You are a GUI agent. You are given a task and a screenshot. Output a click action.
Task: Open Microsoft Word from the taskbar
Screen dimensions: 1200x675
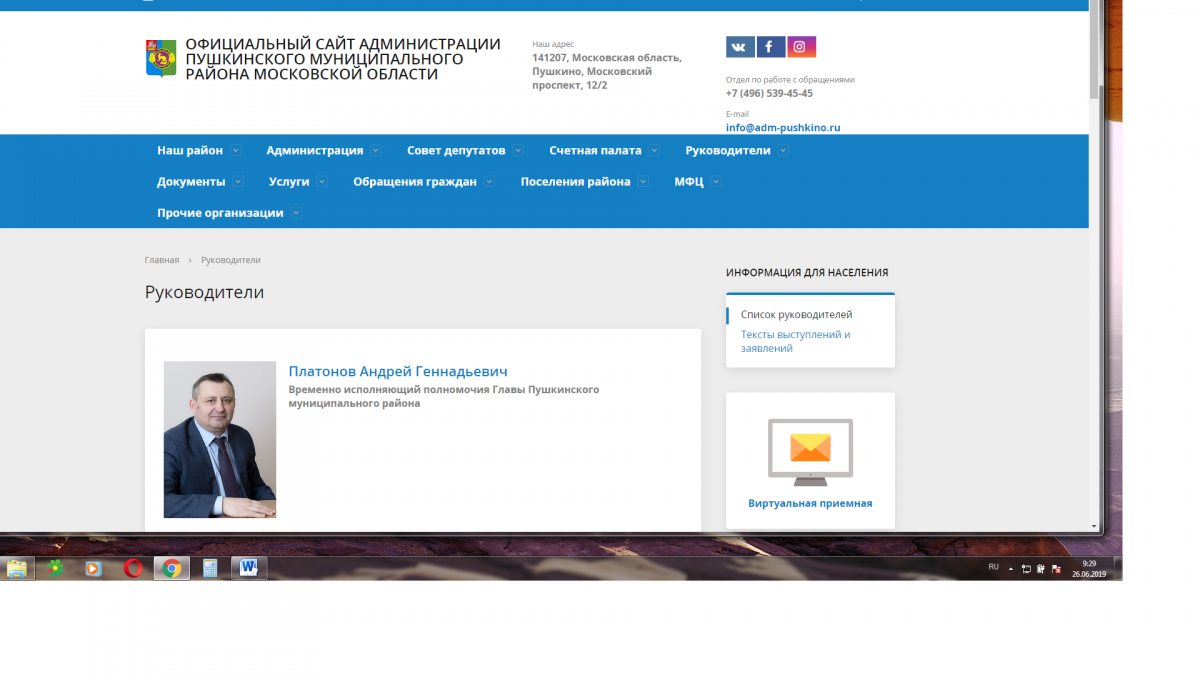tap(249, 568)
